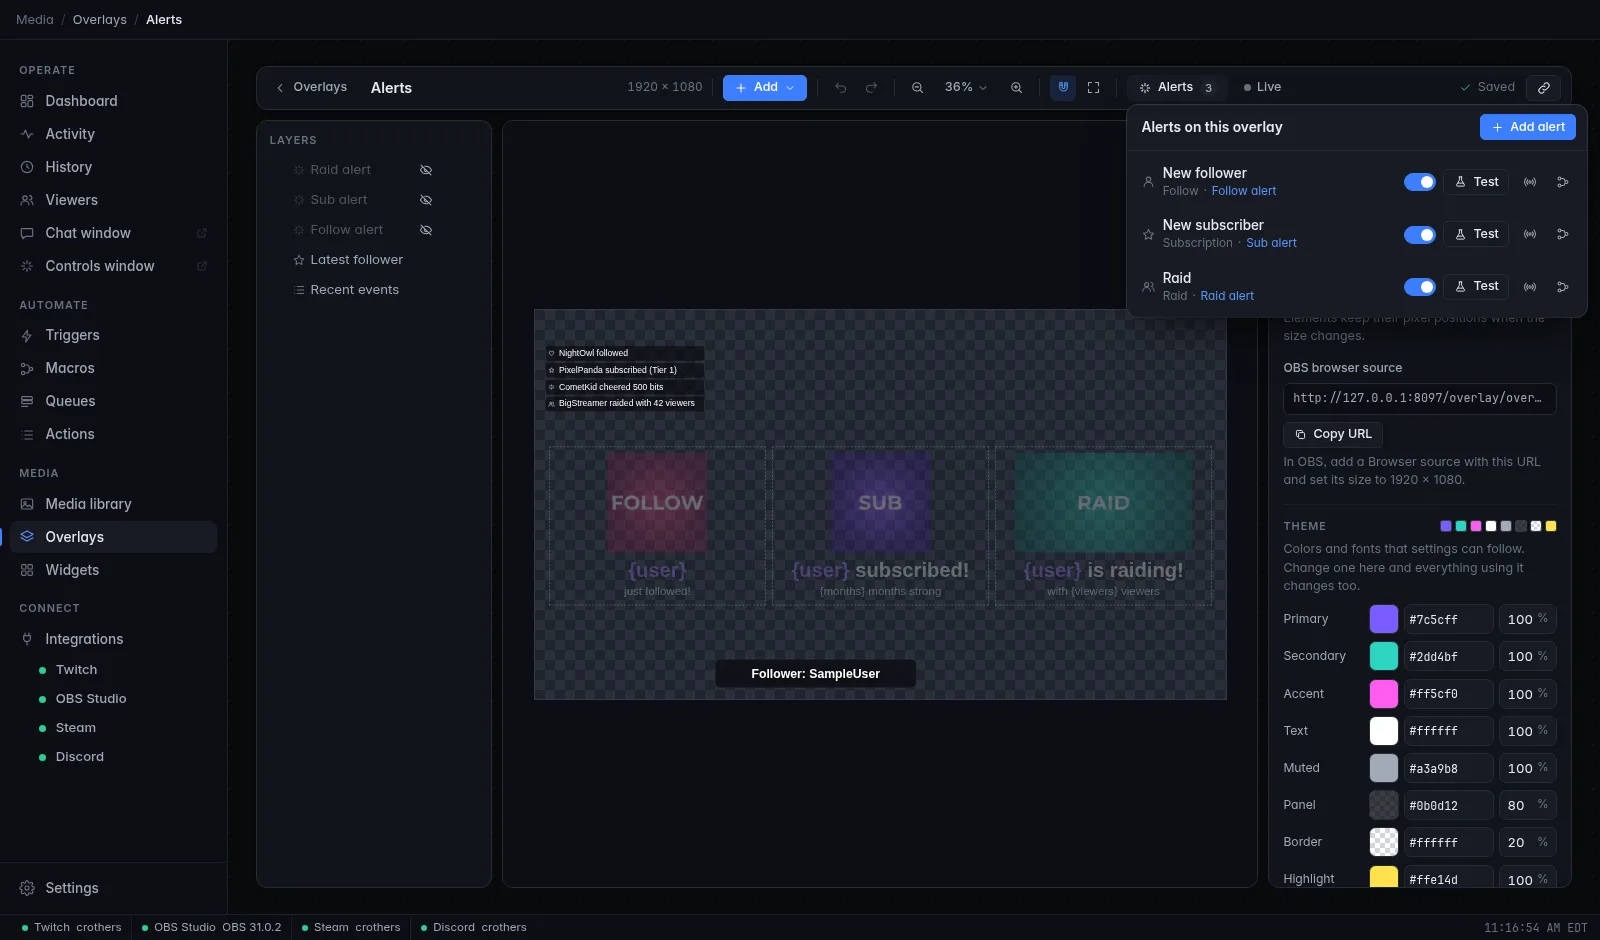Open the Sub alert link

pos(1271,243)
